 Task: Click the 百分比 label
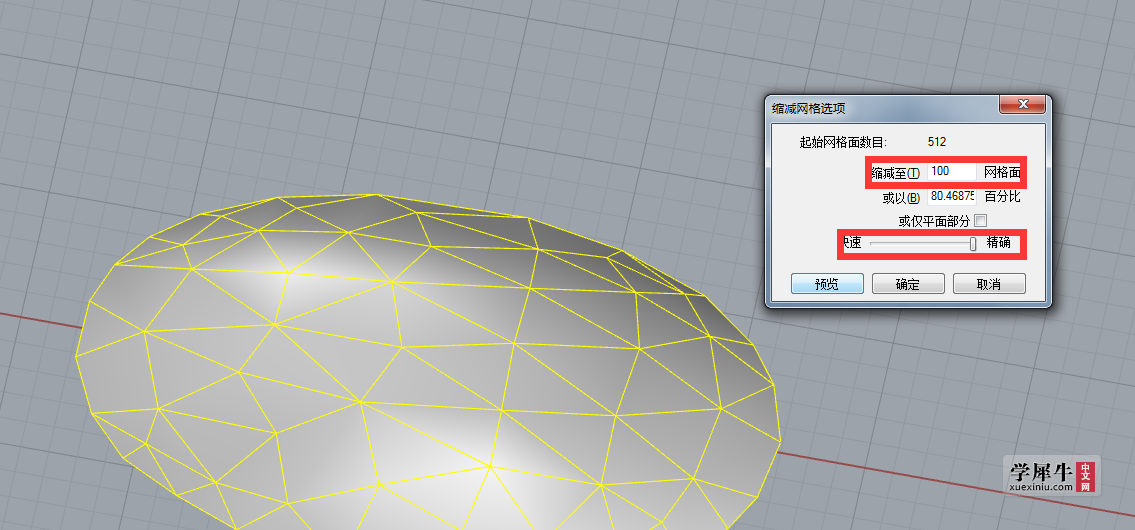(1003, 196)
